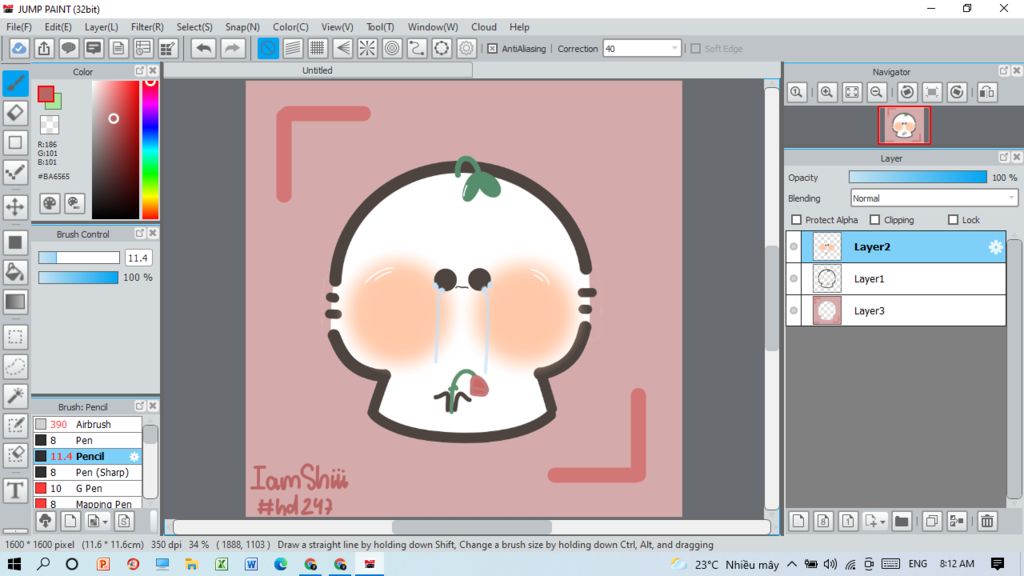Flip the canvas view in Navigator
The width and height of the screenshot is (1024, 576).
[x=987, y=92]
